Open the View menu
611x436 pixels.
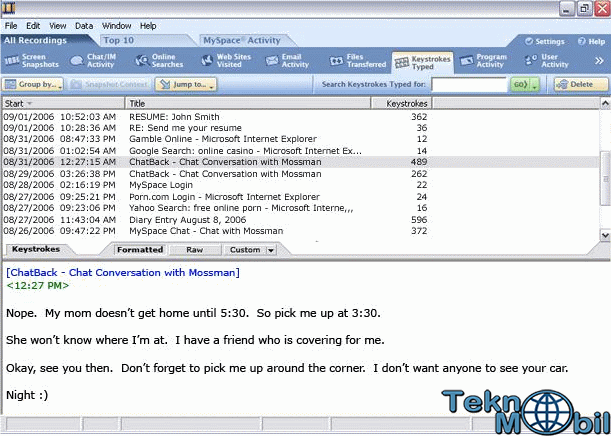(58, 26)
